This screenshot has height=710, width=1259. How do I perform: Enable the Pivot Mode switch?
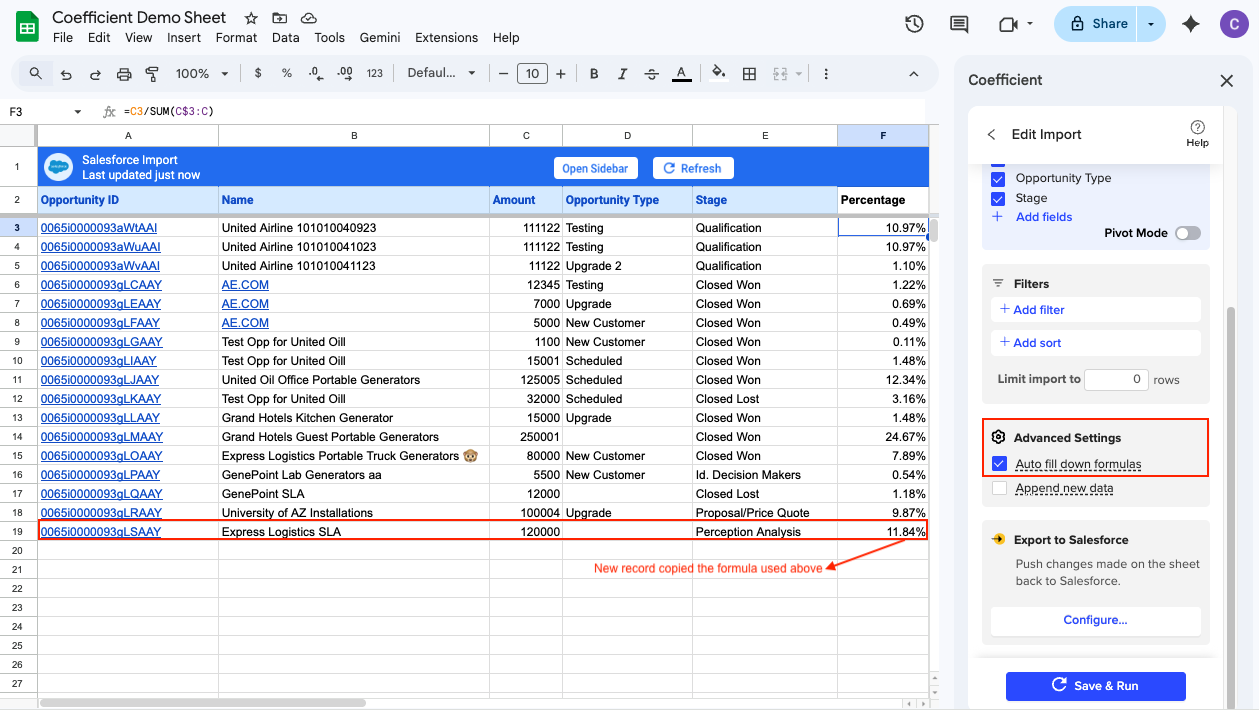click(1187, 233)
